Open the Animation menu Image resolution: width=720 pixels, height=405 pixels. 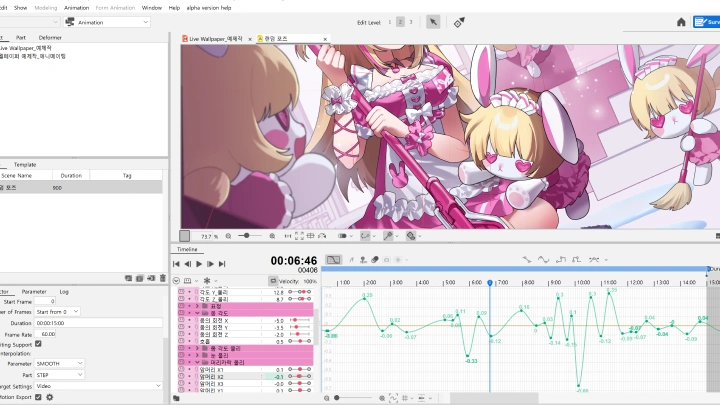pyautogui.click(x=76, y=8)
